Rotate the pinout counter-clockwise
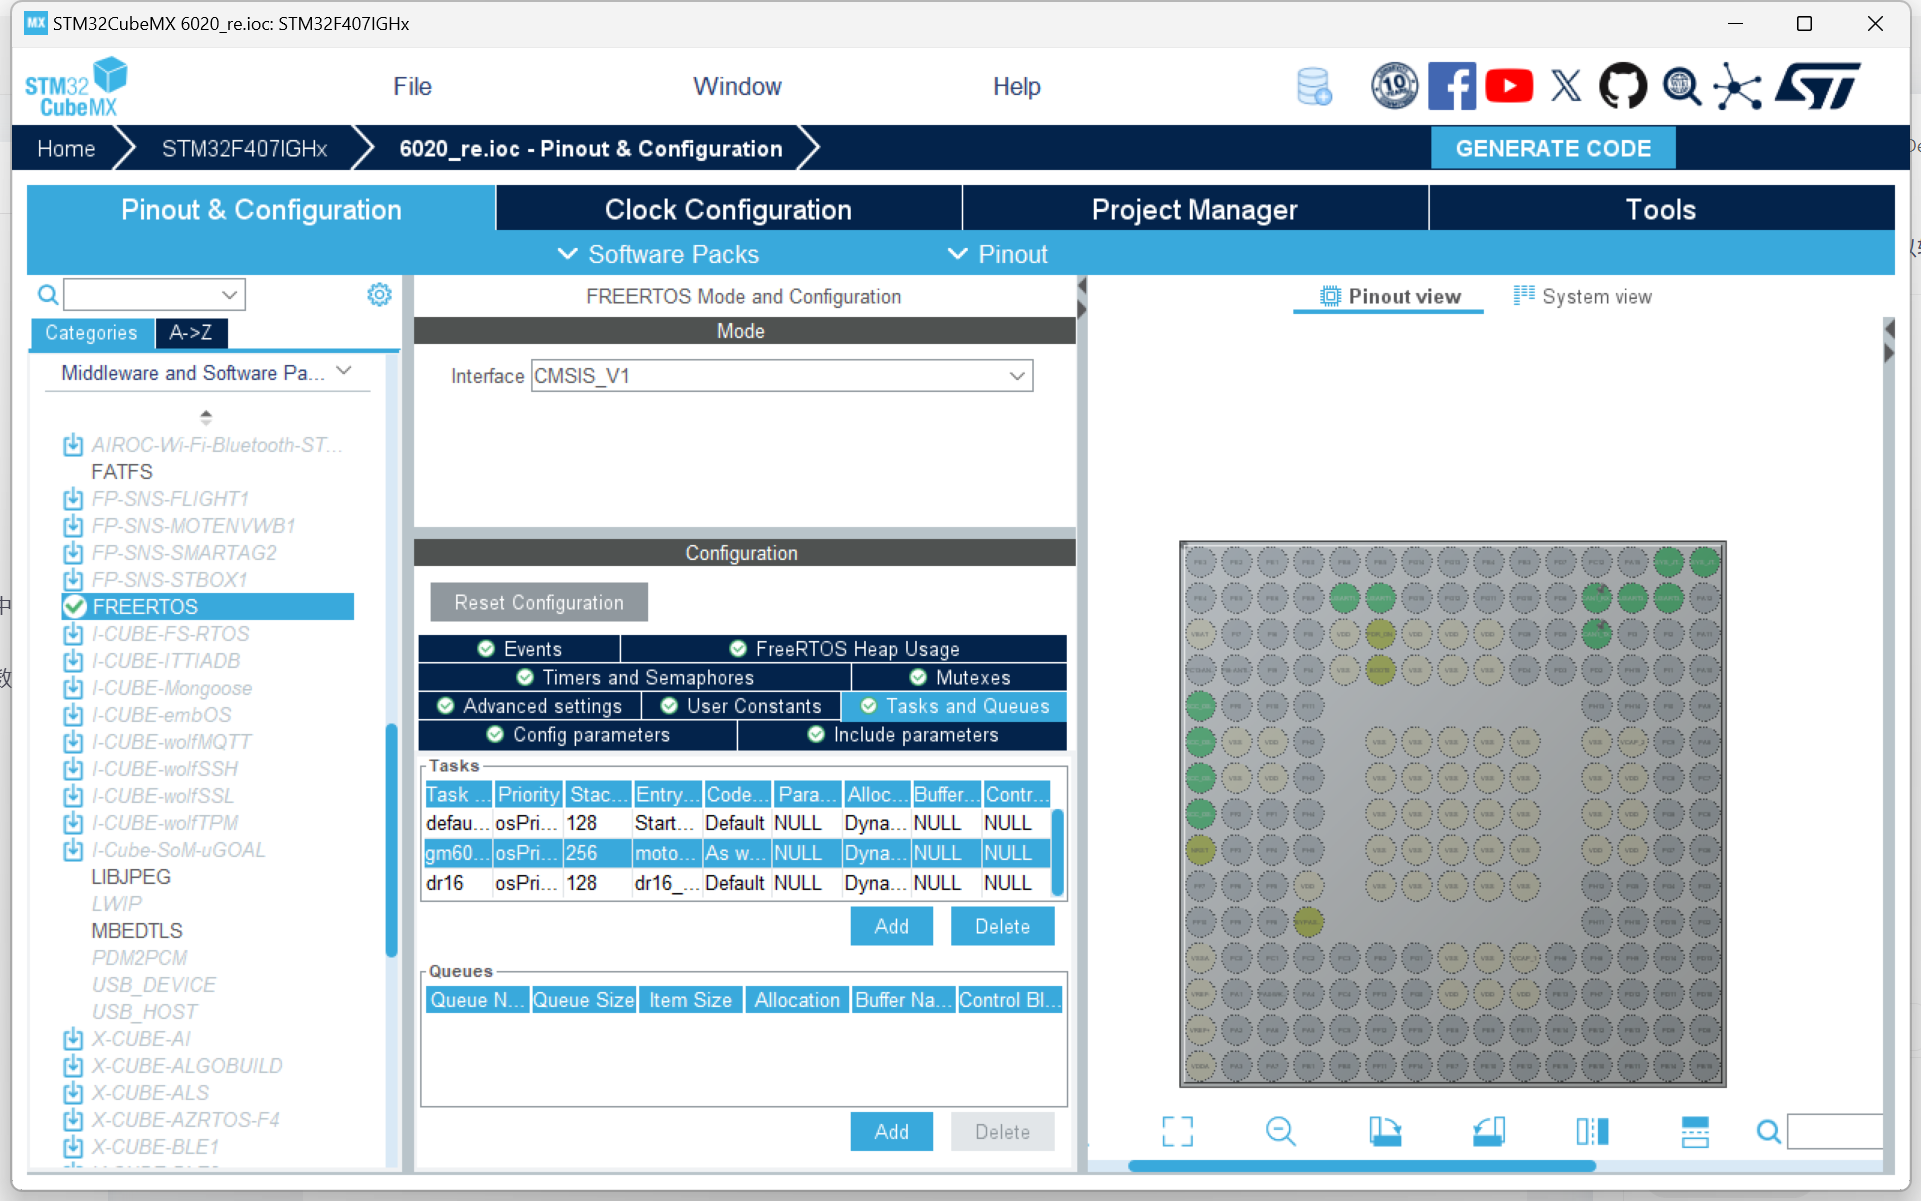Screen dimensions: 1921x1201 point(1488,1131)
